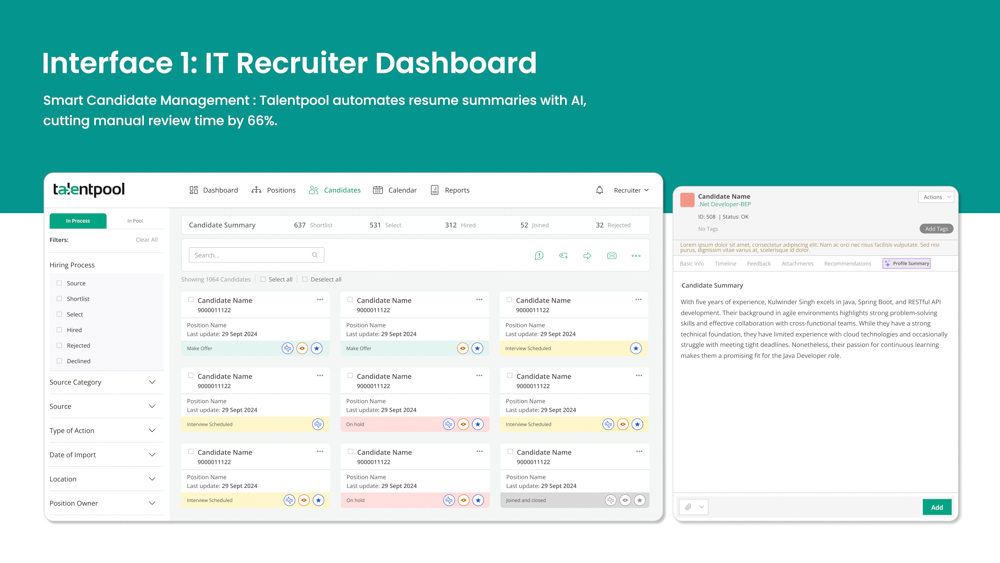This screenshot has width=1000, height=563.
Task: Click the email envelope icon in toolbar
Action: (x=612, y=256)
